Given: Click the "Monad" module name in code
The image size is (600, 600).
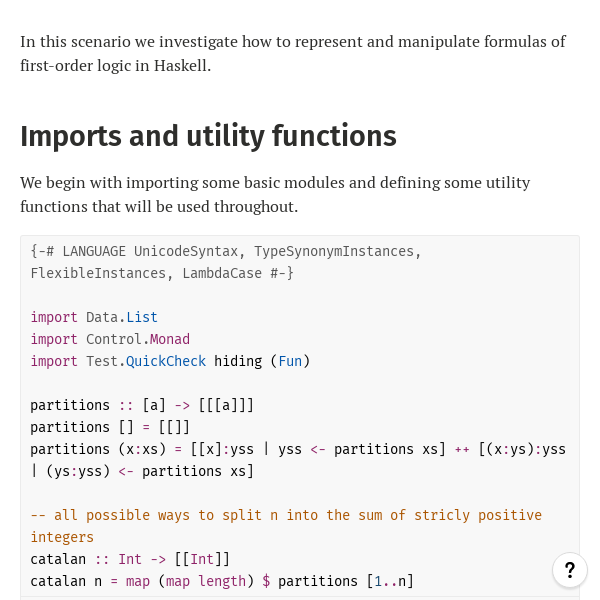Looking at the screenshot, I should point(170,339).
